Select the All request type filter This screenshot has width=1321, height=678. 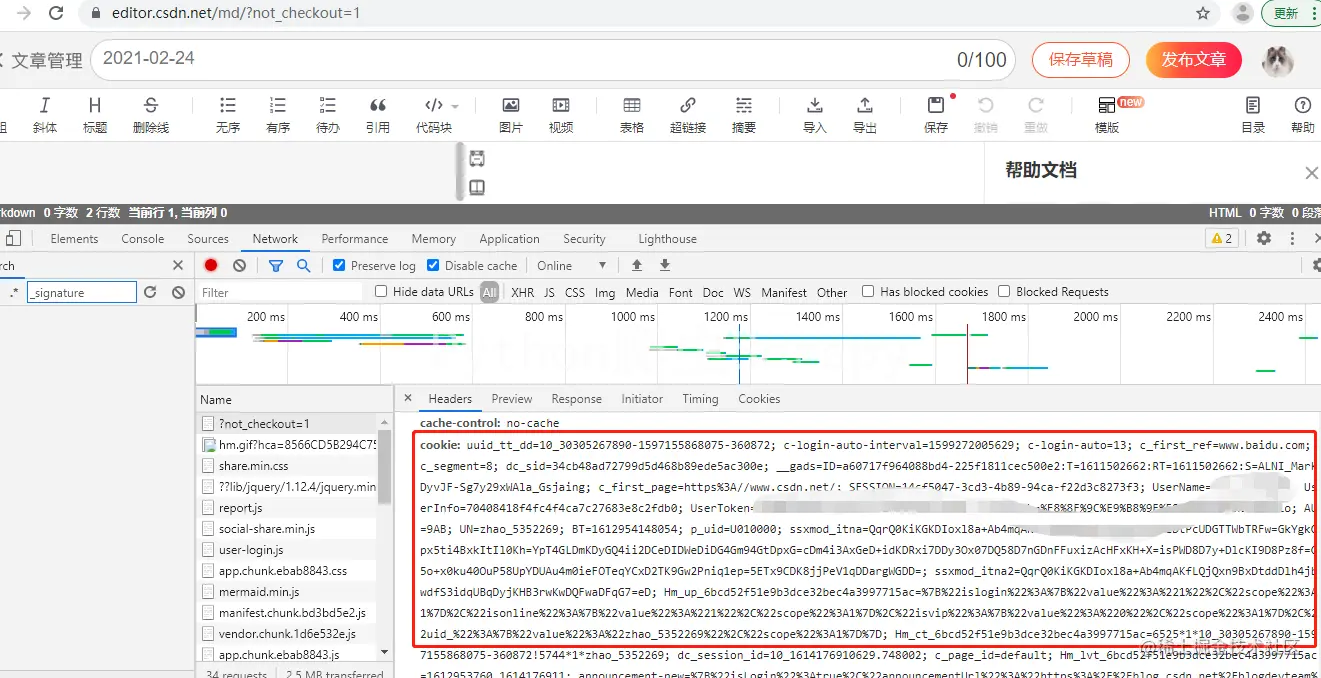click(489, 292)
